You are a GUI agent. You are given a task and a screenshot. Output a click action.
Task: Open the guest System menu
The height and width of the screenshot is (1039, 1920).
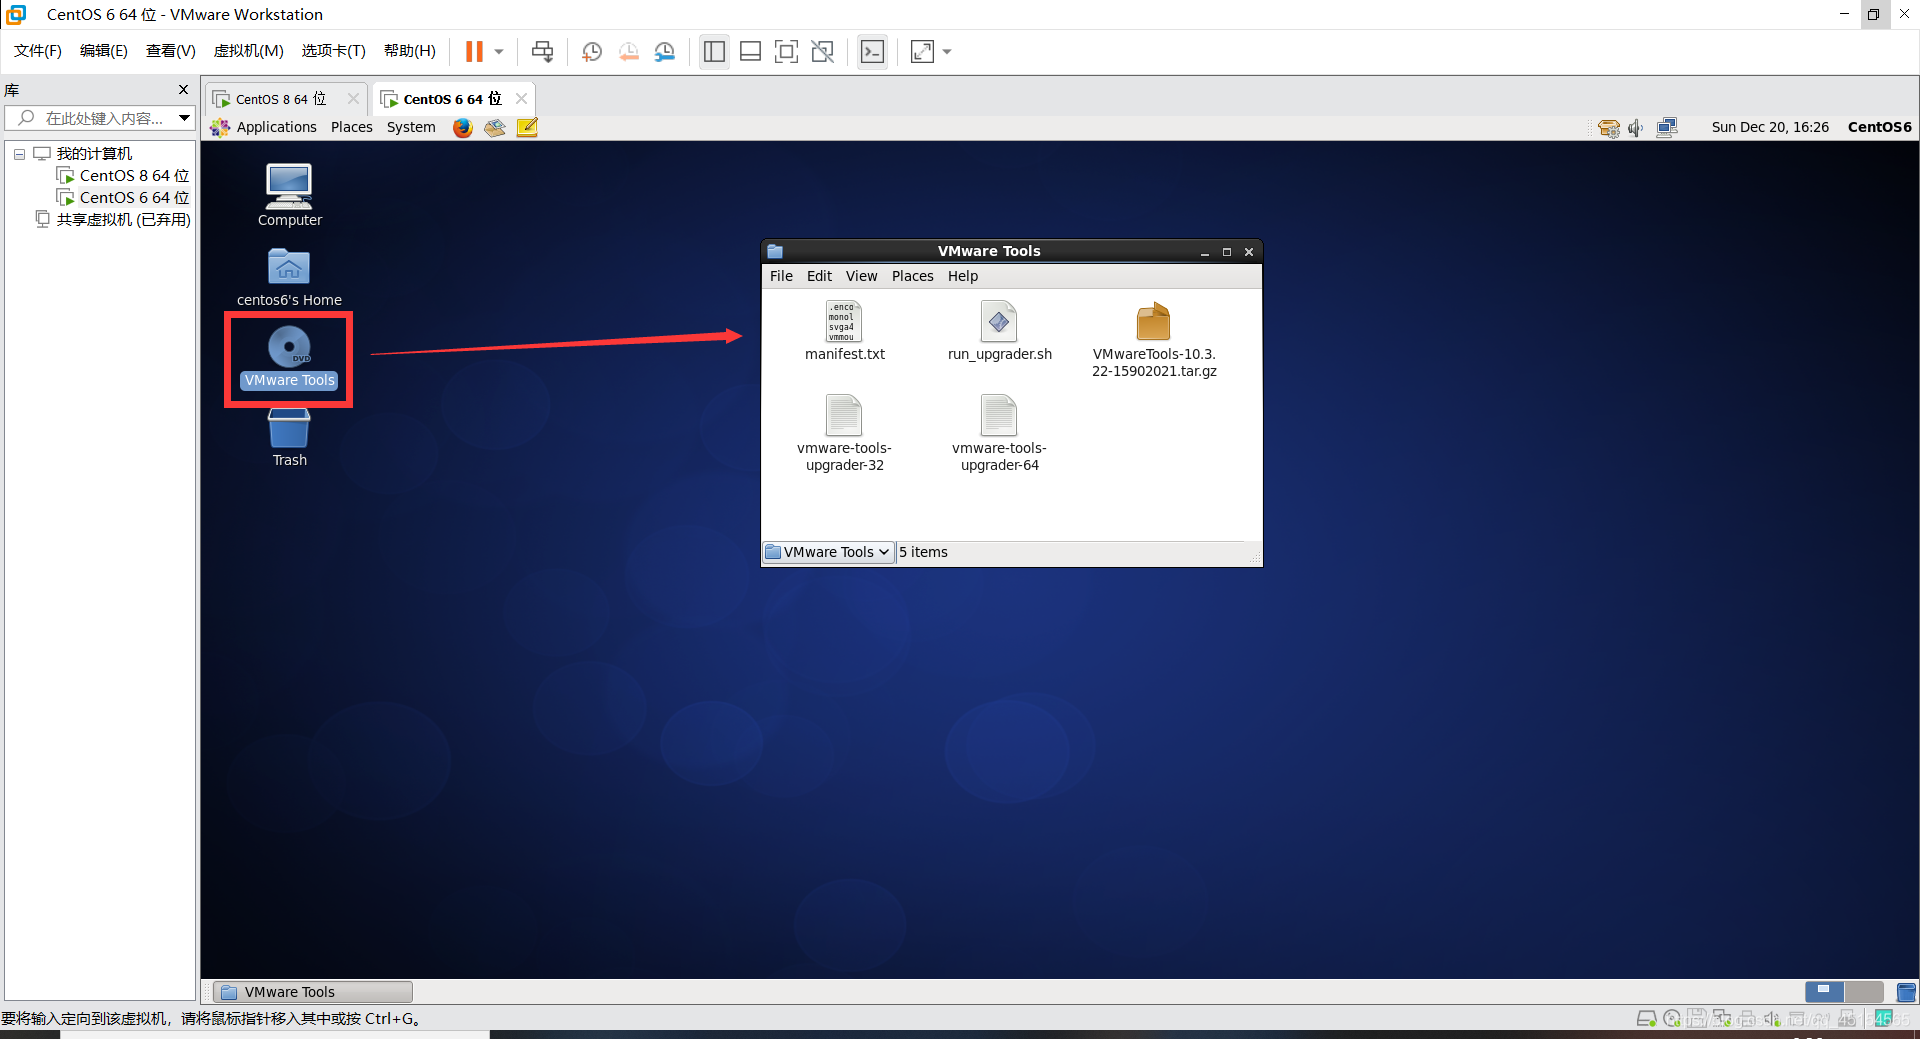[411, 127]
